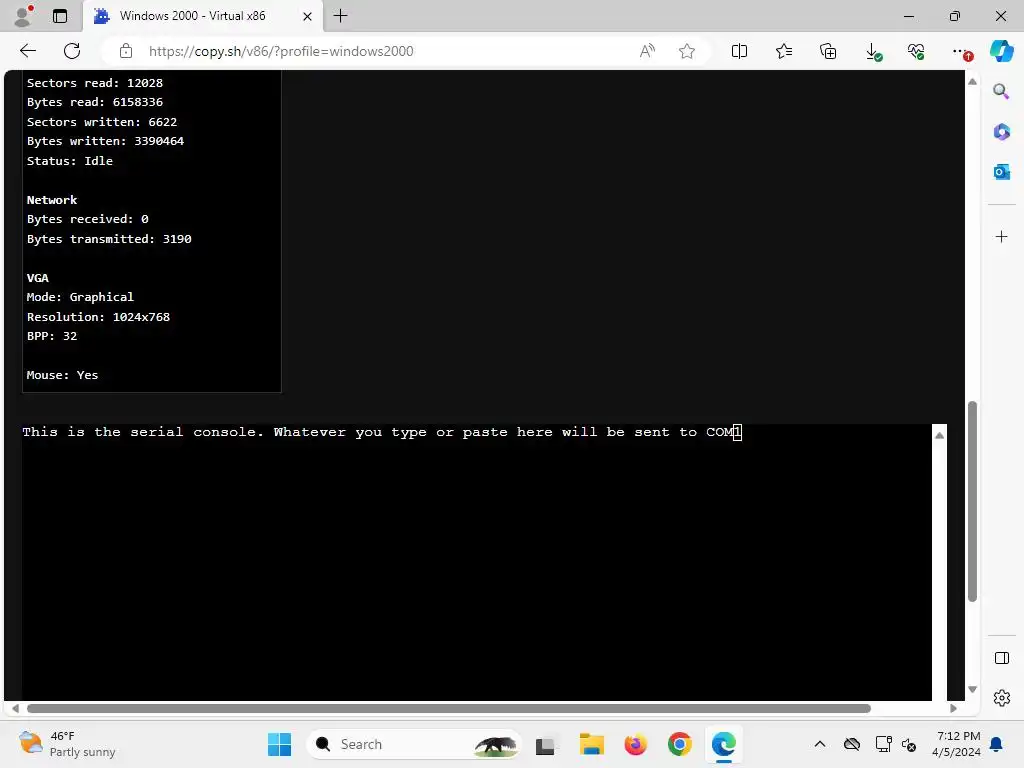Open the Downloads panel
This screenshot has height=768, width=1024.
click(873, 52)
